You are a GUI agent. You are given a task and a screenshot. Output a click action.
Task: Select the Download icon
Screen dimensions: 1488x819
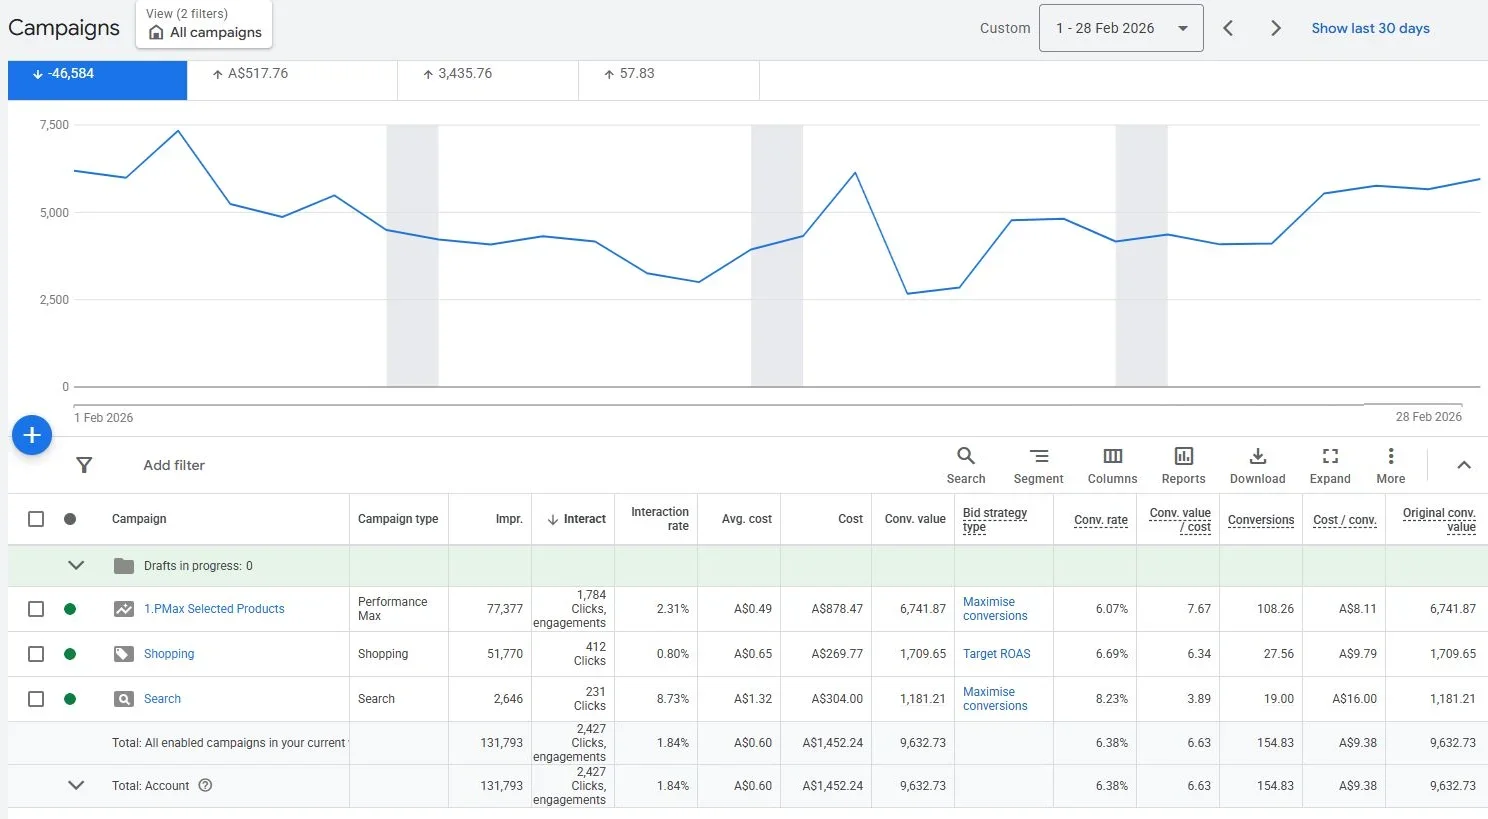(x=1257, y=464)
